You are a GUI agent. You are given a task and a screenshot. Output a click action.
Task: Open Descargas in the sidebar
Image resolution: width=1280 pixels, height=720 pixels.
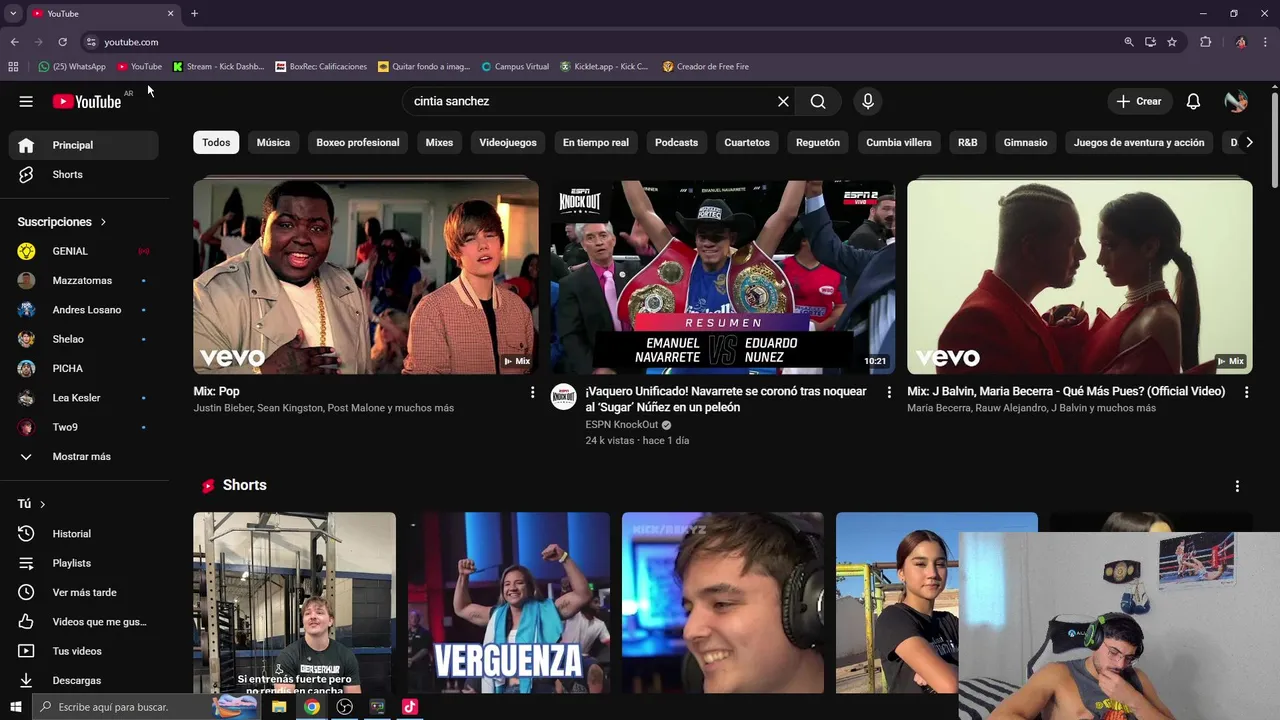tap(84, 680)
